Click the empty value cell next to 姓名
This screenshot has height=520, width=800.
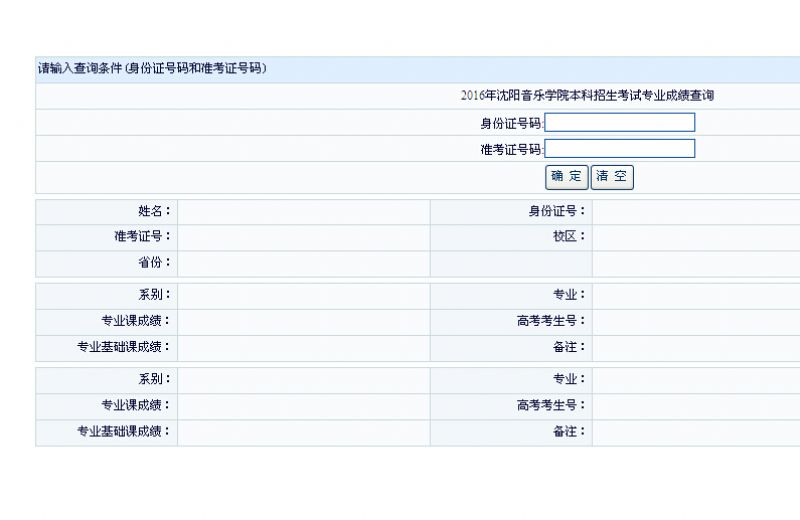(304, 211)
